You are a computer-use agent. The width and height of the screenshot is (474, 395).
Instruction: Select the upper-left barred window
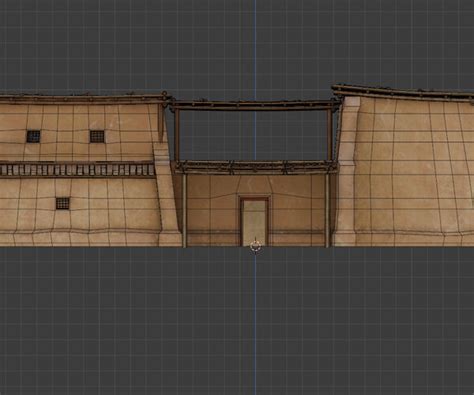[33, 136]
